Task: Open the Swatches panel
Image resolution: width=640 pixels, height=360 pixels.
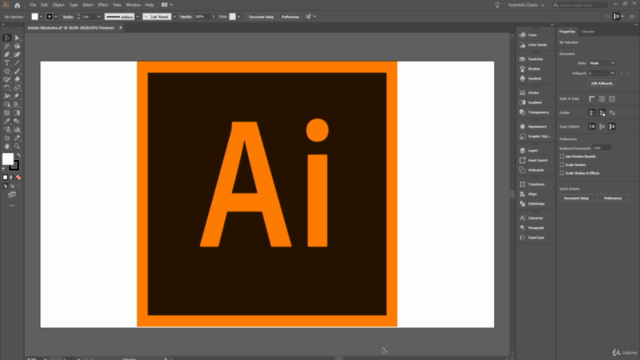Action: click(x=535, y=59)
